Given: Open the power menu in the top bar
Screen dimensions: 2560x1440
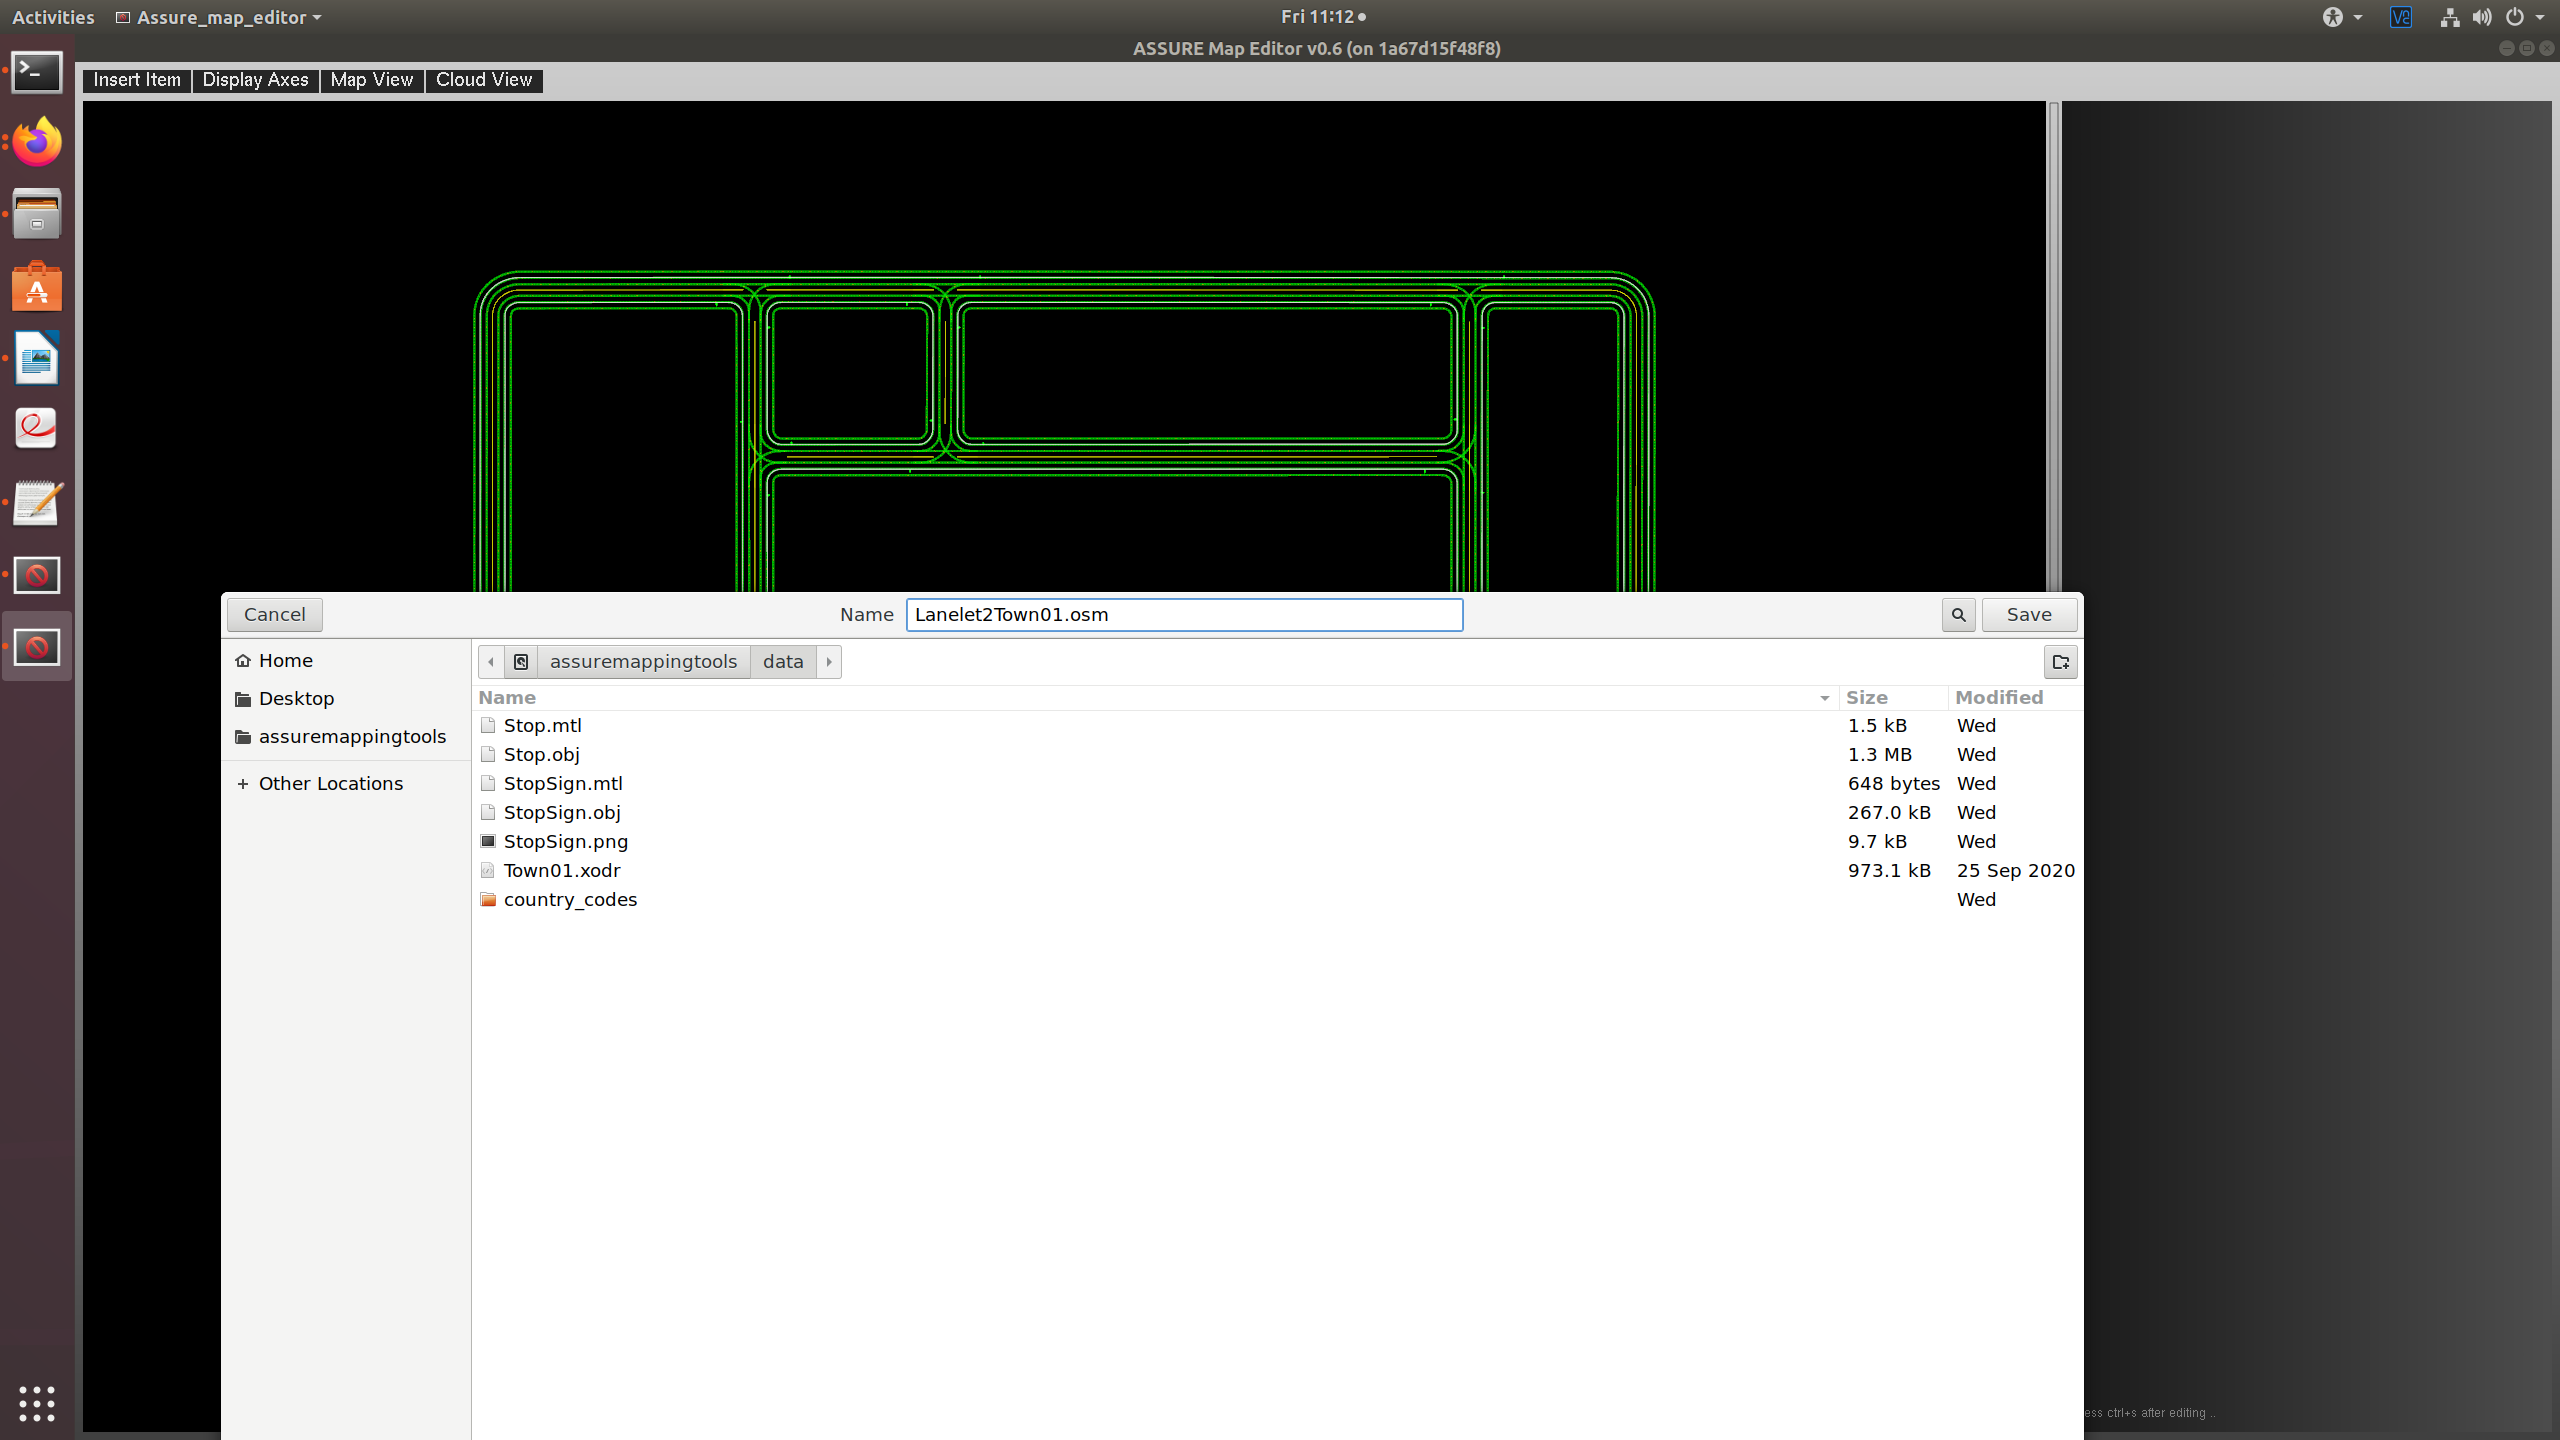Looking at the screenshot, I should pos(2521,17).
